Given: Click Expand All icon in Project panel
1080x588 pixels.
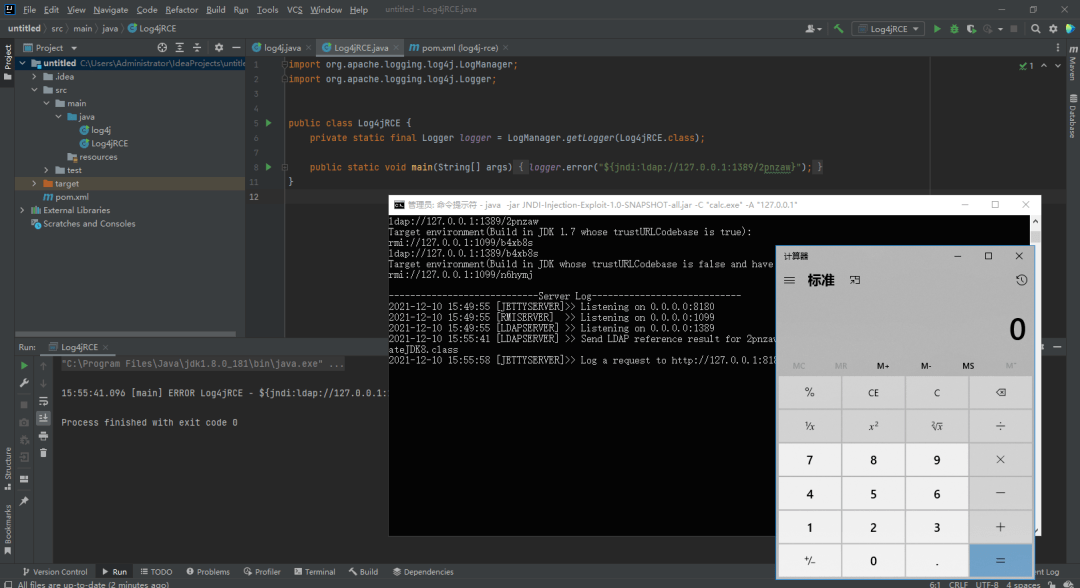Looking at the screenshot, I should 179,48.
